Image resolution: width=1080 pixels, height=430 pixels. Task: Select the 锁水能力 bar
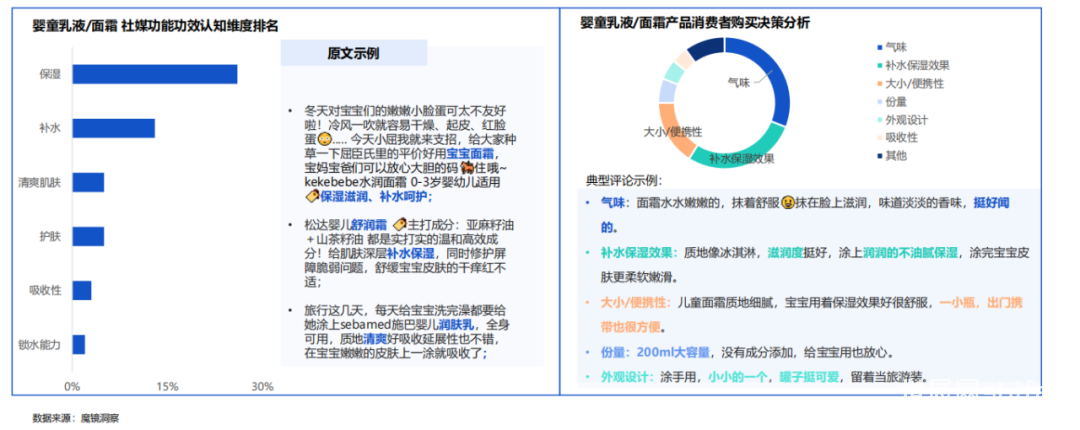[78, 344]
